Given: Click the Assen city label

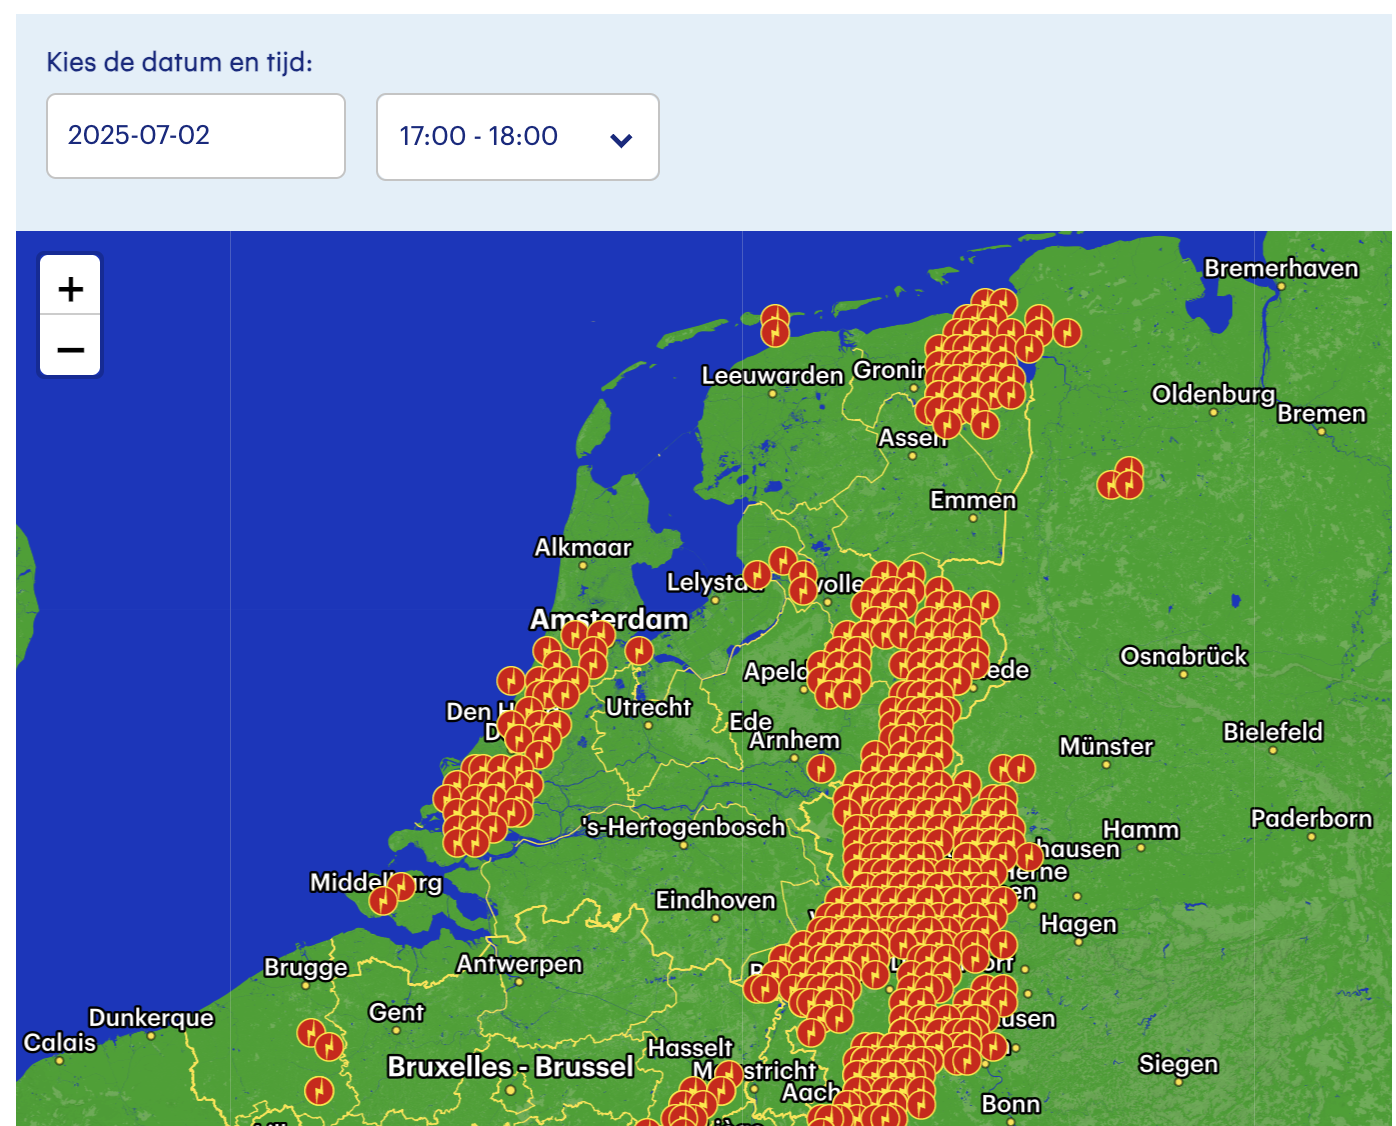Looking at the screenshot, I should point(911,438).
